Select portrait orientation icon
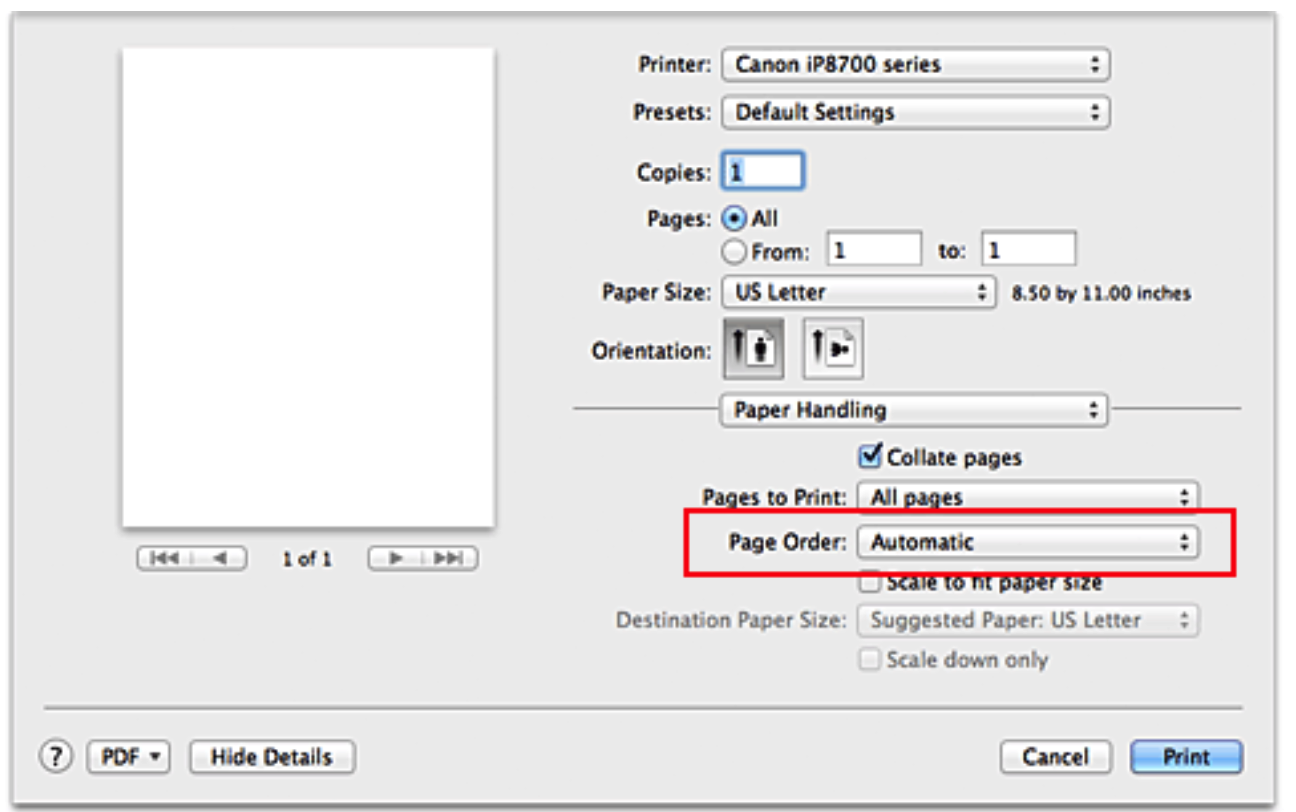The image size is (1296, 812). [754, 350]
